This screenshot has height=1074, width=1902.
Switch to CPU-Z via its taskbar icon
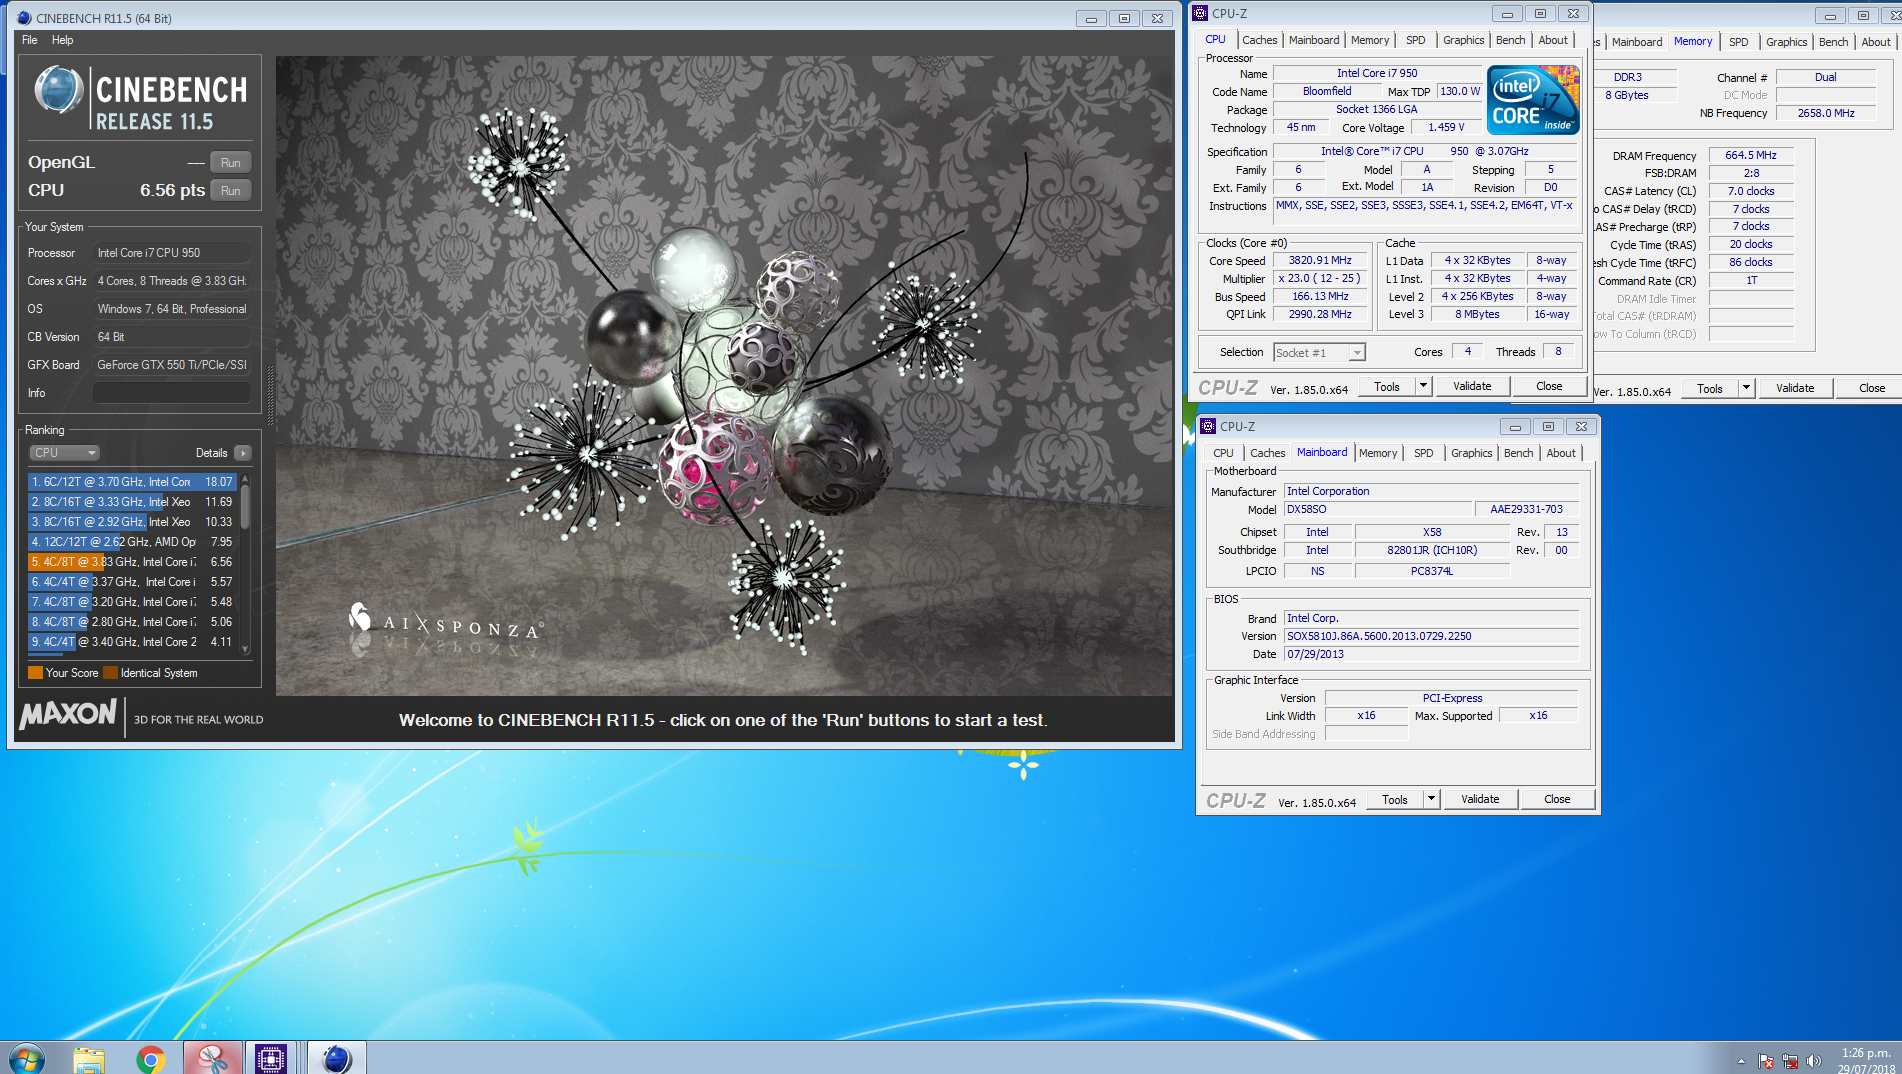click(271, 1058)
